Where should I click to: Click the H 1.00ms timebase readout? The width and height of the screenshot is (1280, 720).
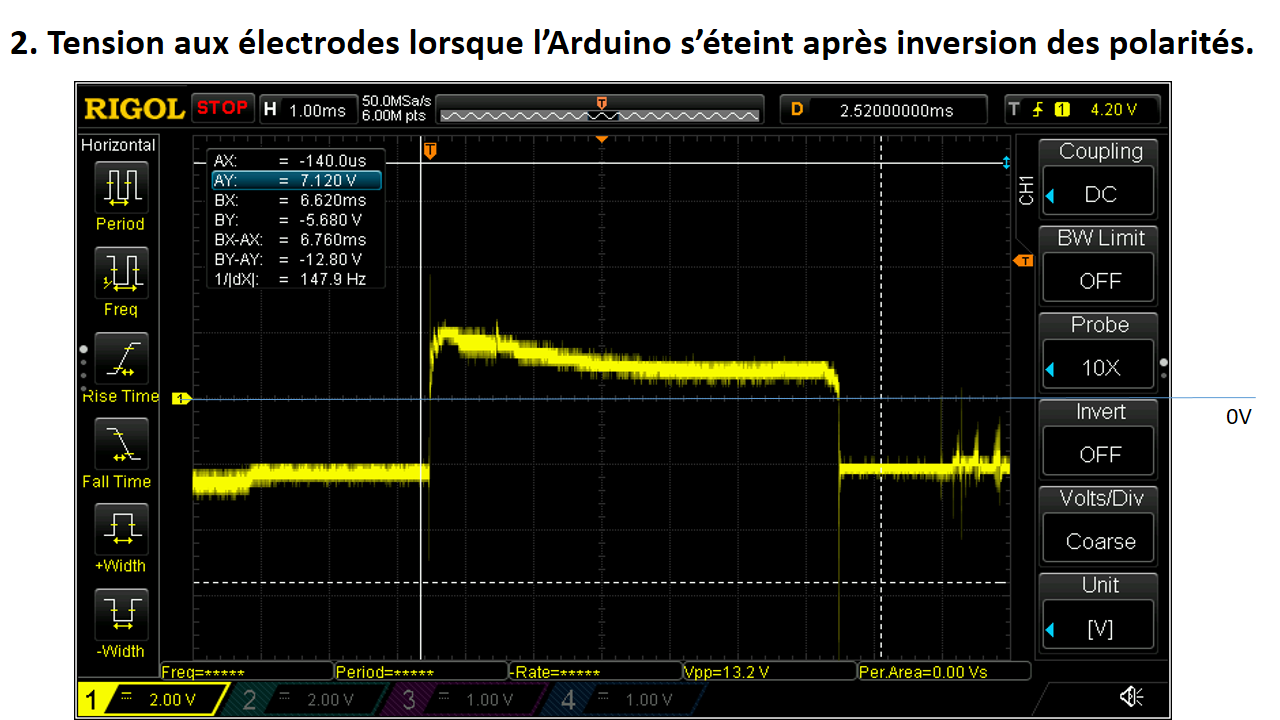308,109
